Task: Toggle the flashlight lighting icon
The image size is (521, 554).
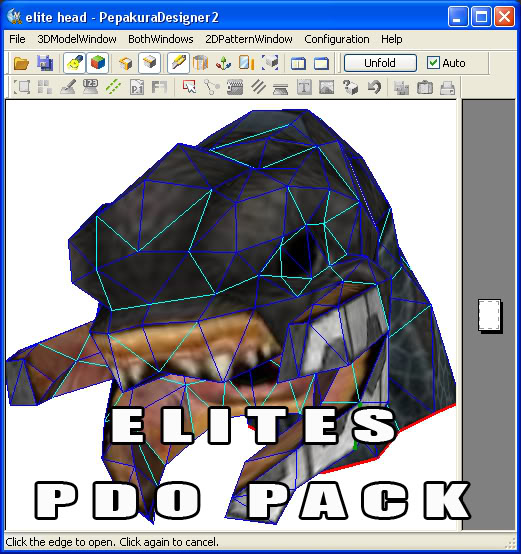Action: click(74, 63)
